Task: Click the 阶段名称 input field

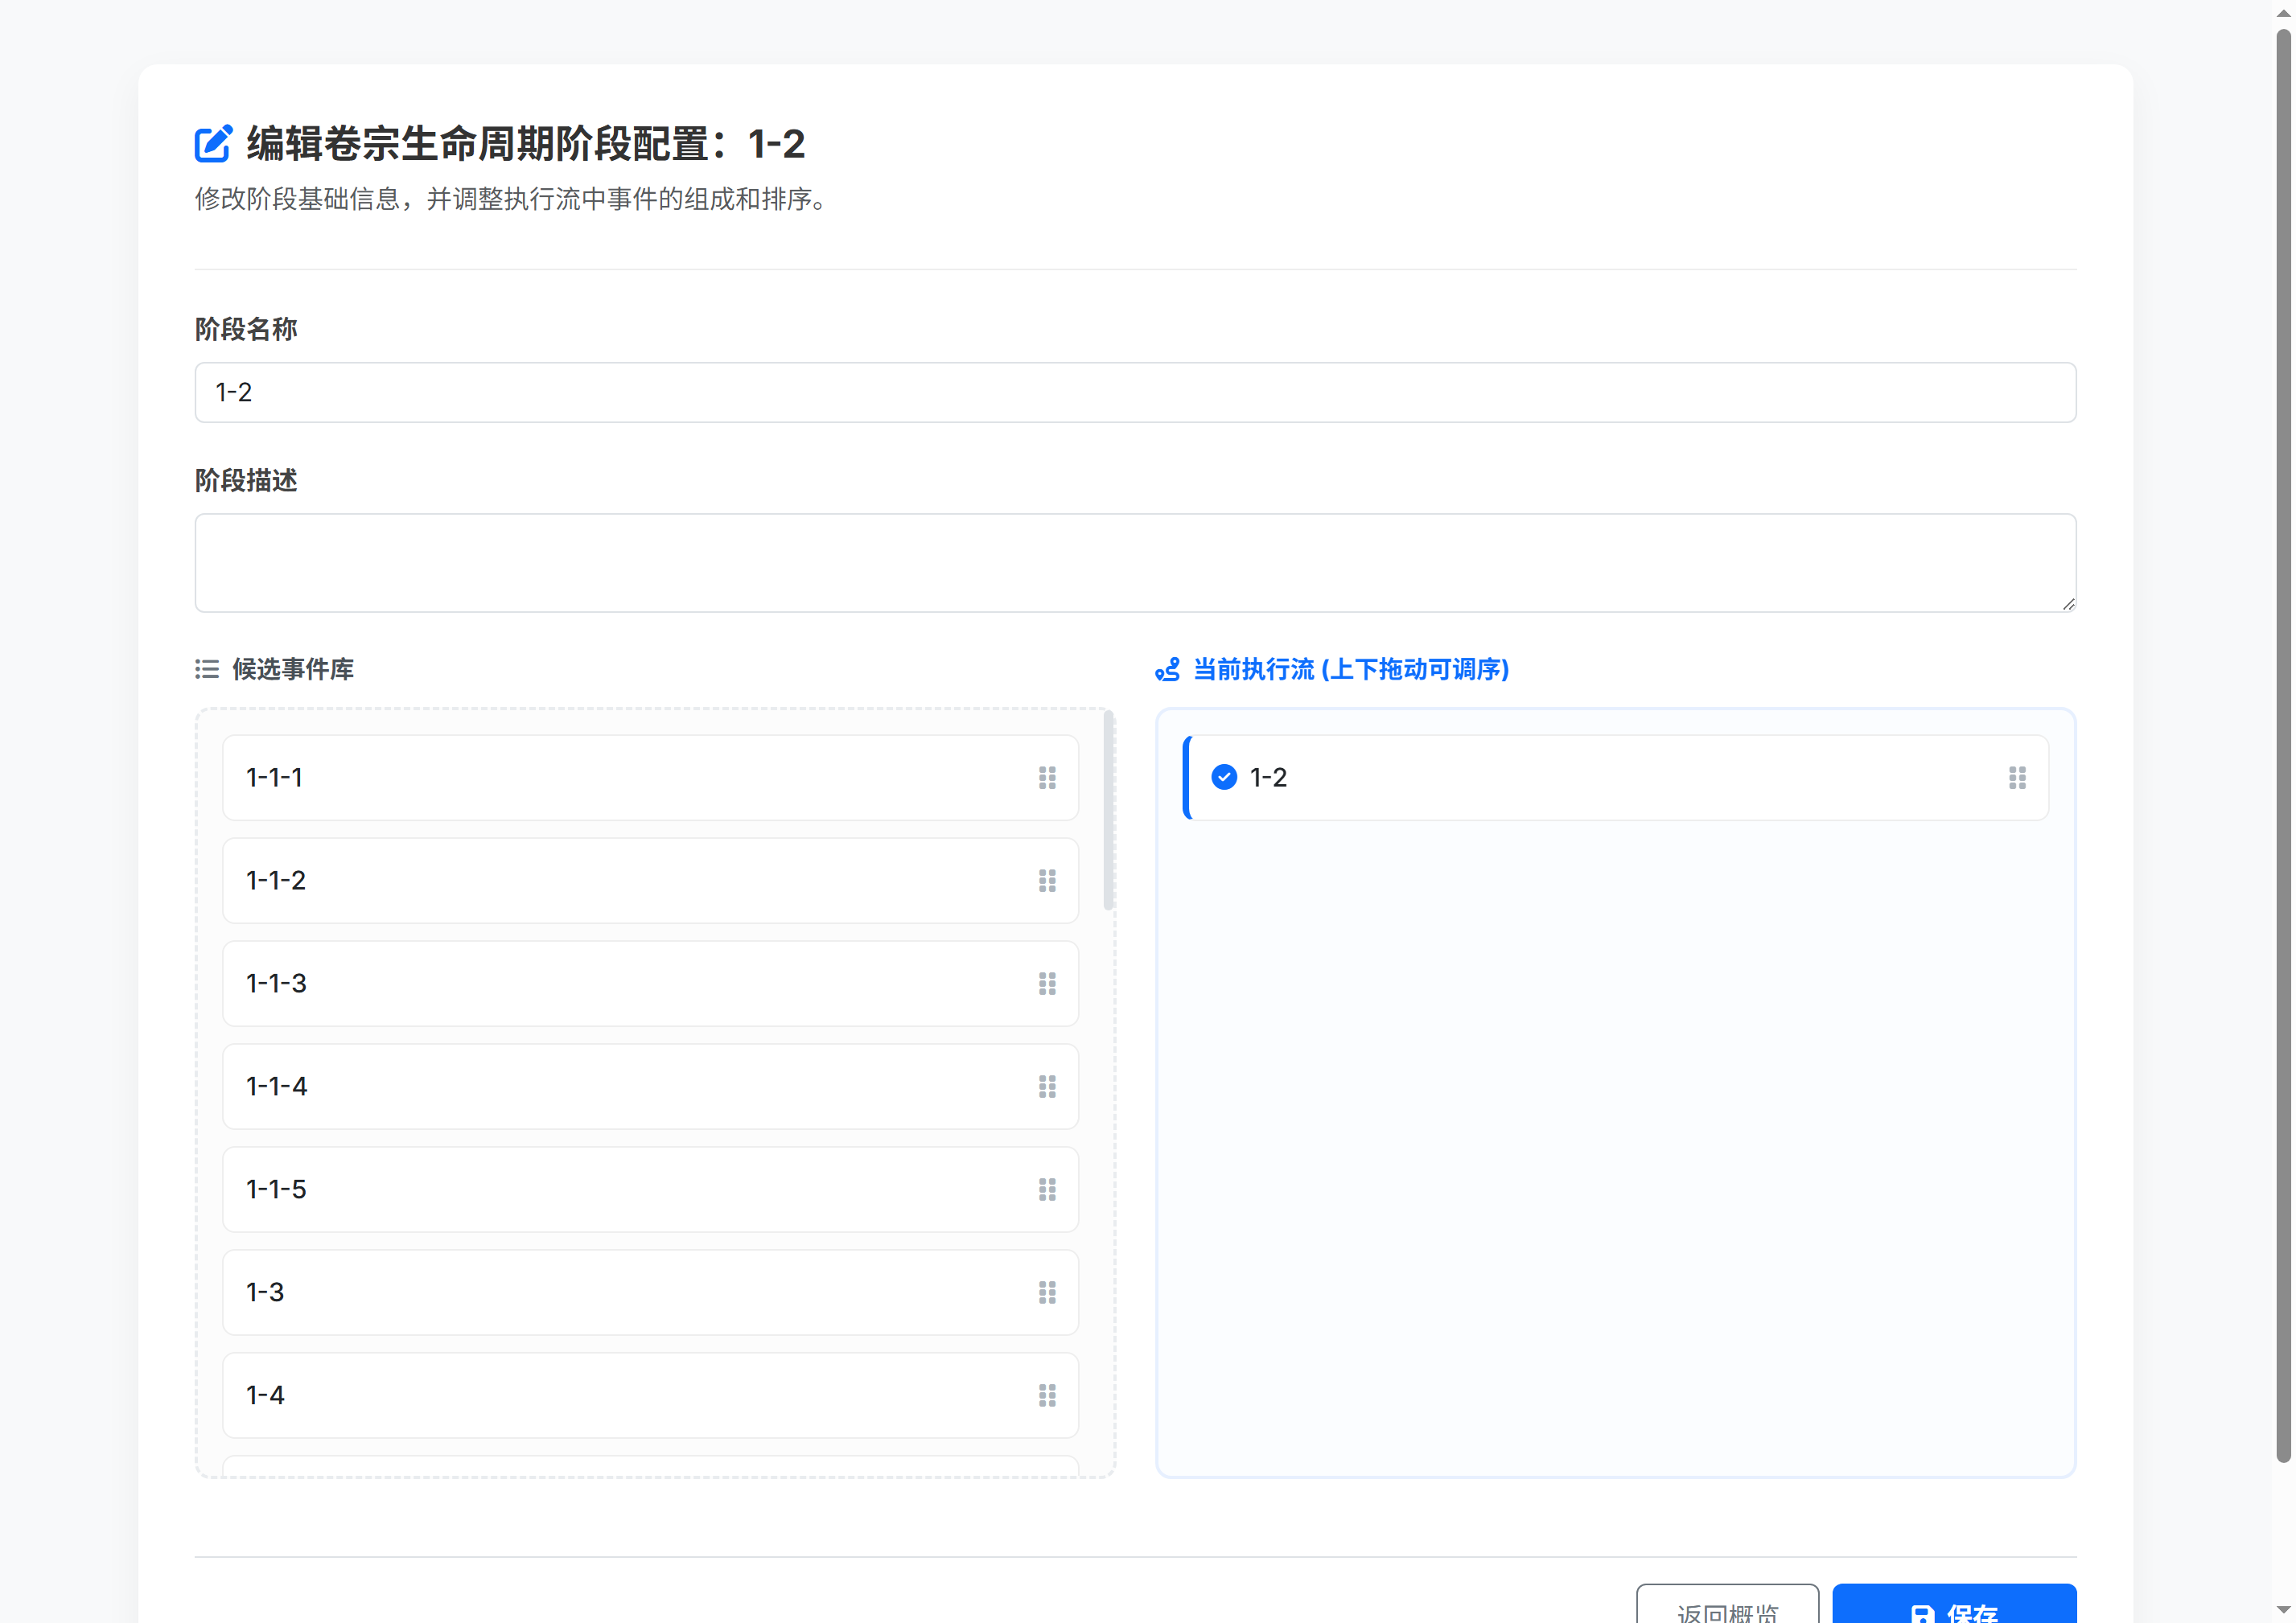Action: (1135, 392)
